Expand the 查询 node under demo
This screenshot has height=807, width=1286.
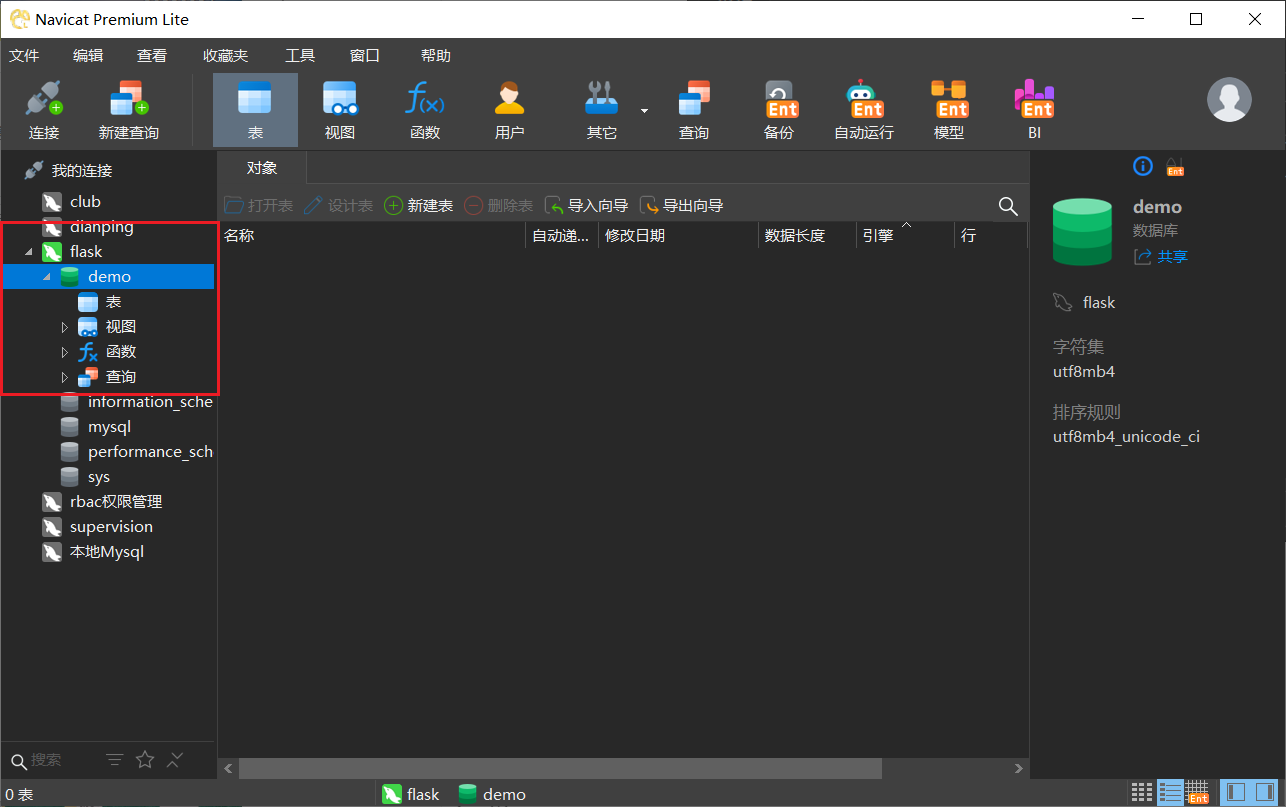point(65,377)
